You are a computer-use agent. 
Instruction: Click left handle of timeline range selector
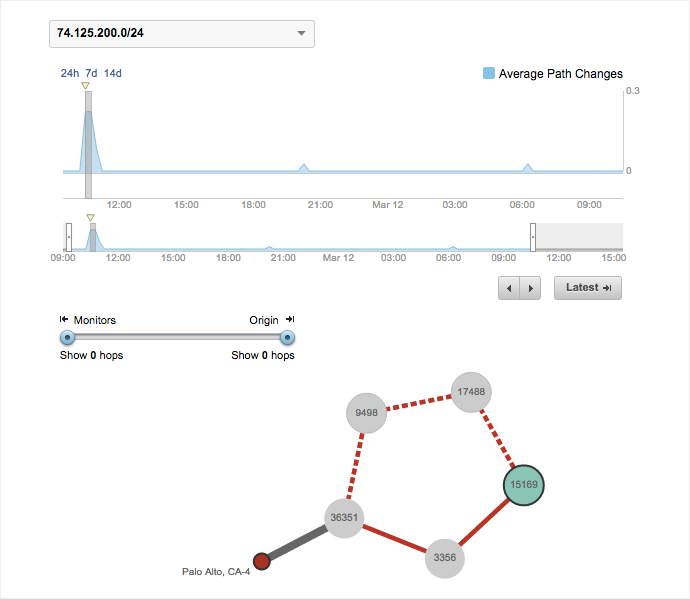click(68, 237)
